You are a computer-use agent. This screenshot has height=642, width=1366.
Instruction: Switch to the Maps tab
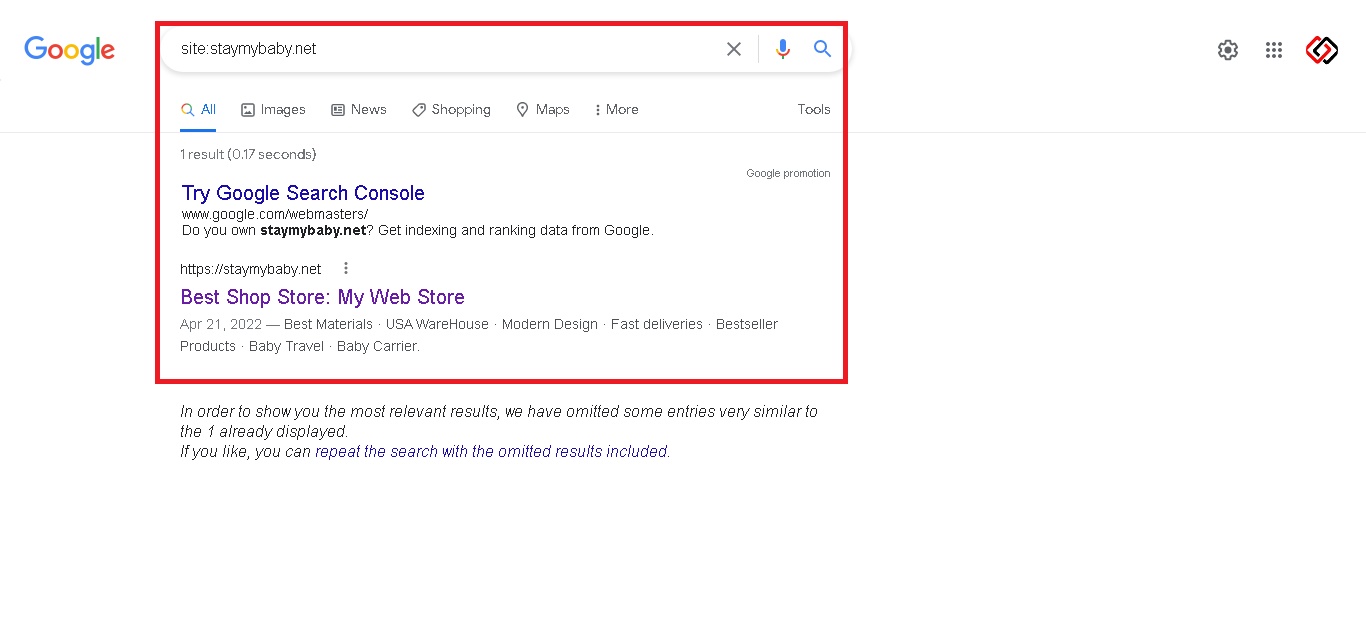click(543, 110)
